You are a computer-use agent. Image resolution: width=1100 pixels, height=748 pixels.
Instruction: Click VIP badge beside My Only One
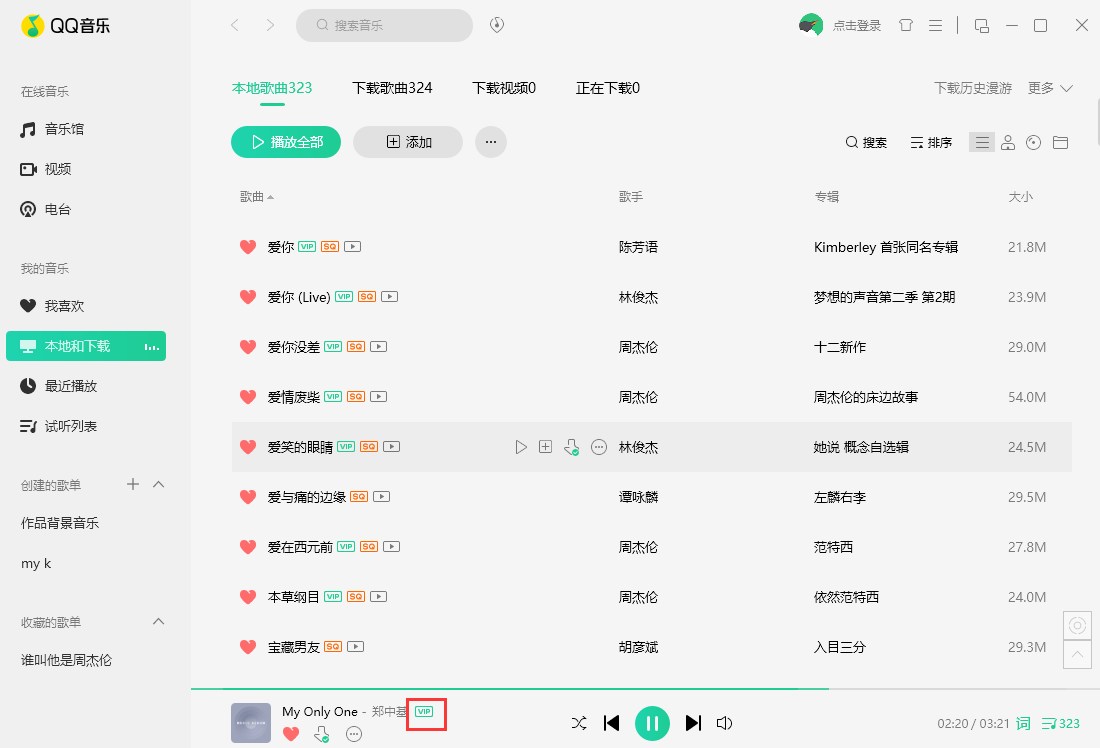point(424,712)
